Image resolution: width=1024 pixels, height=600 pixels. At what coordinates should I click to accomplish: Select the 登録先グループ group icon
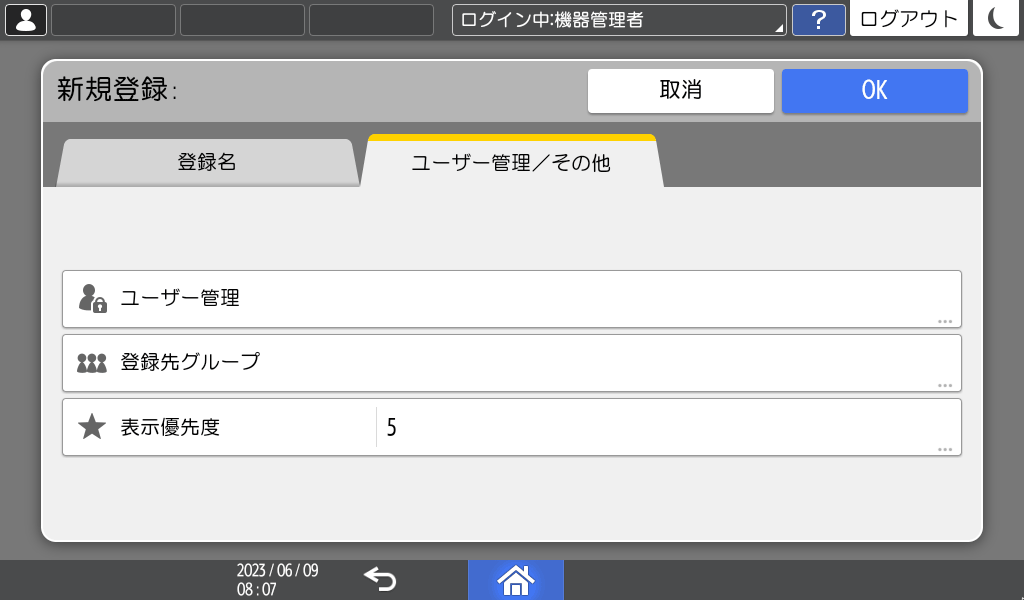[90, 362]
